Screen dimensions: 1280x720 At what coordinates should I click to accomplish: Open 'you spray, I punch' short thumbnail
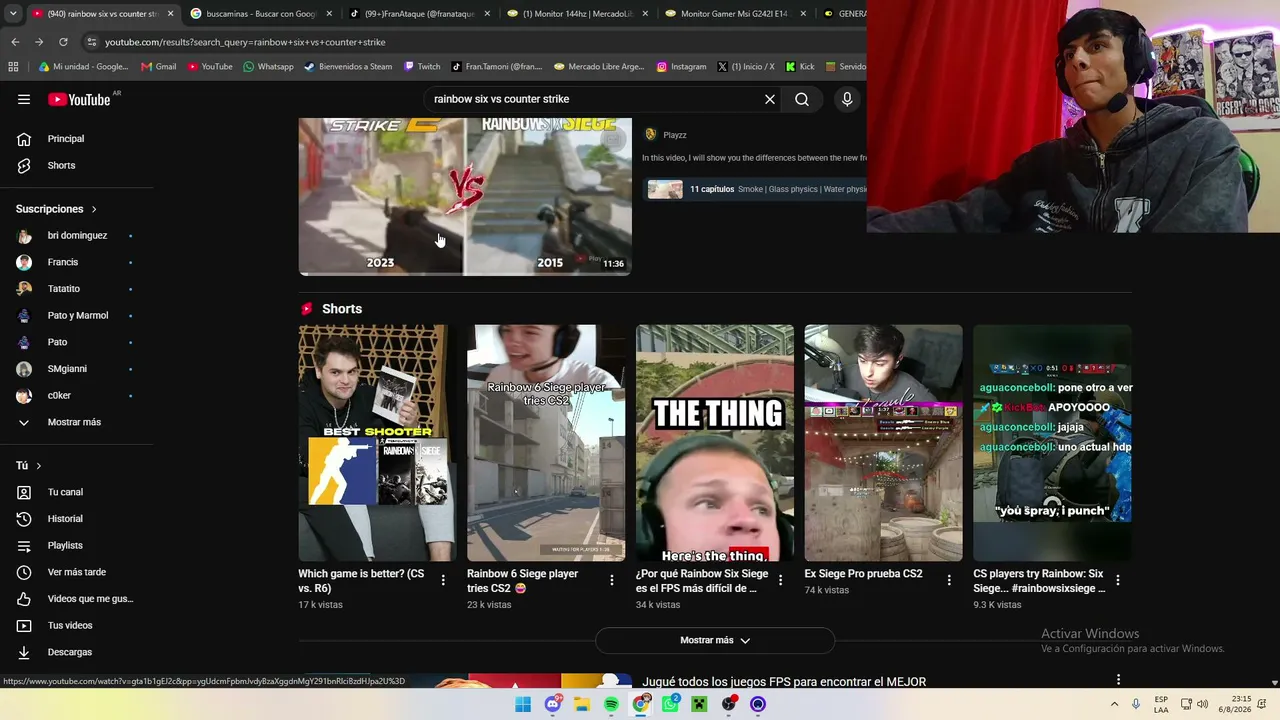click(1052, 442)
